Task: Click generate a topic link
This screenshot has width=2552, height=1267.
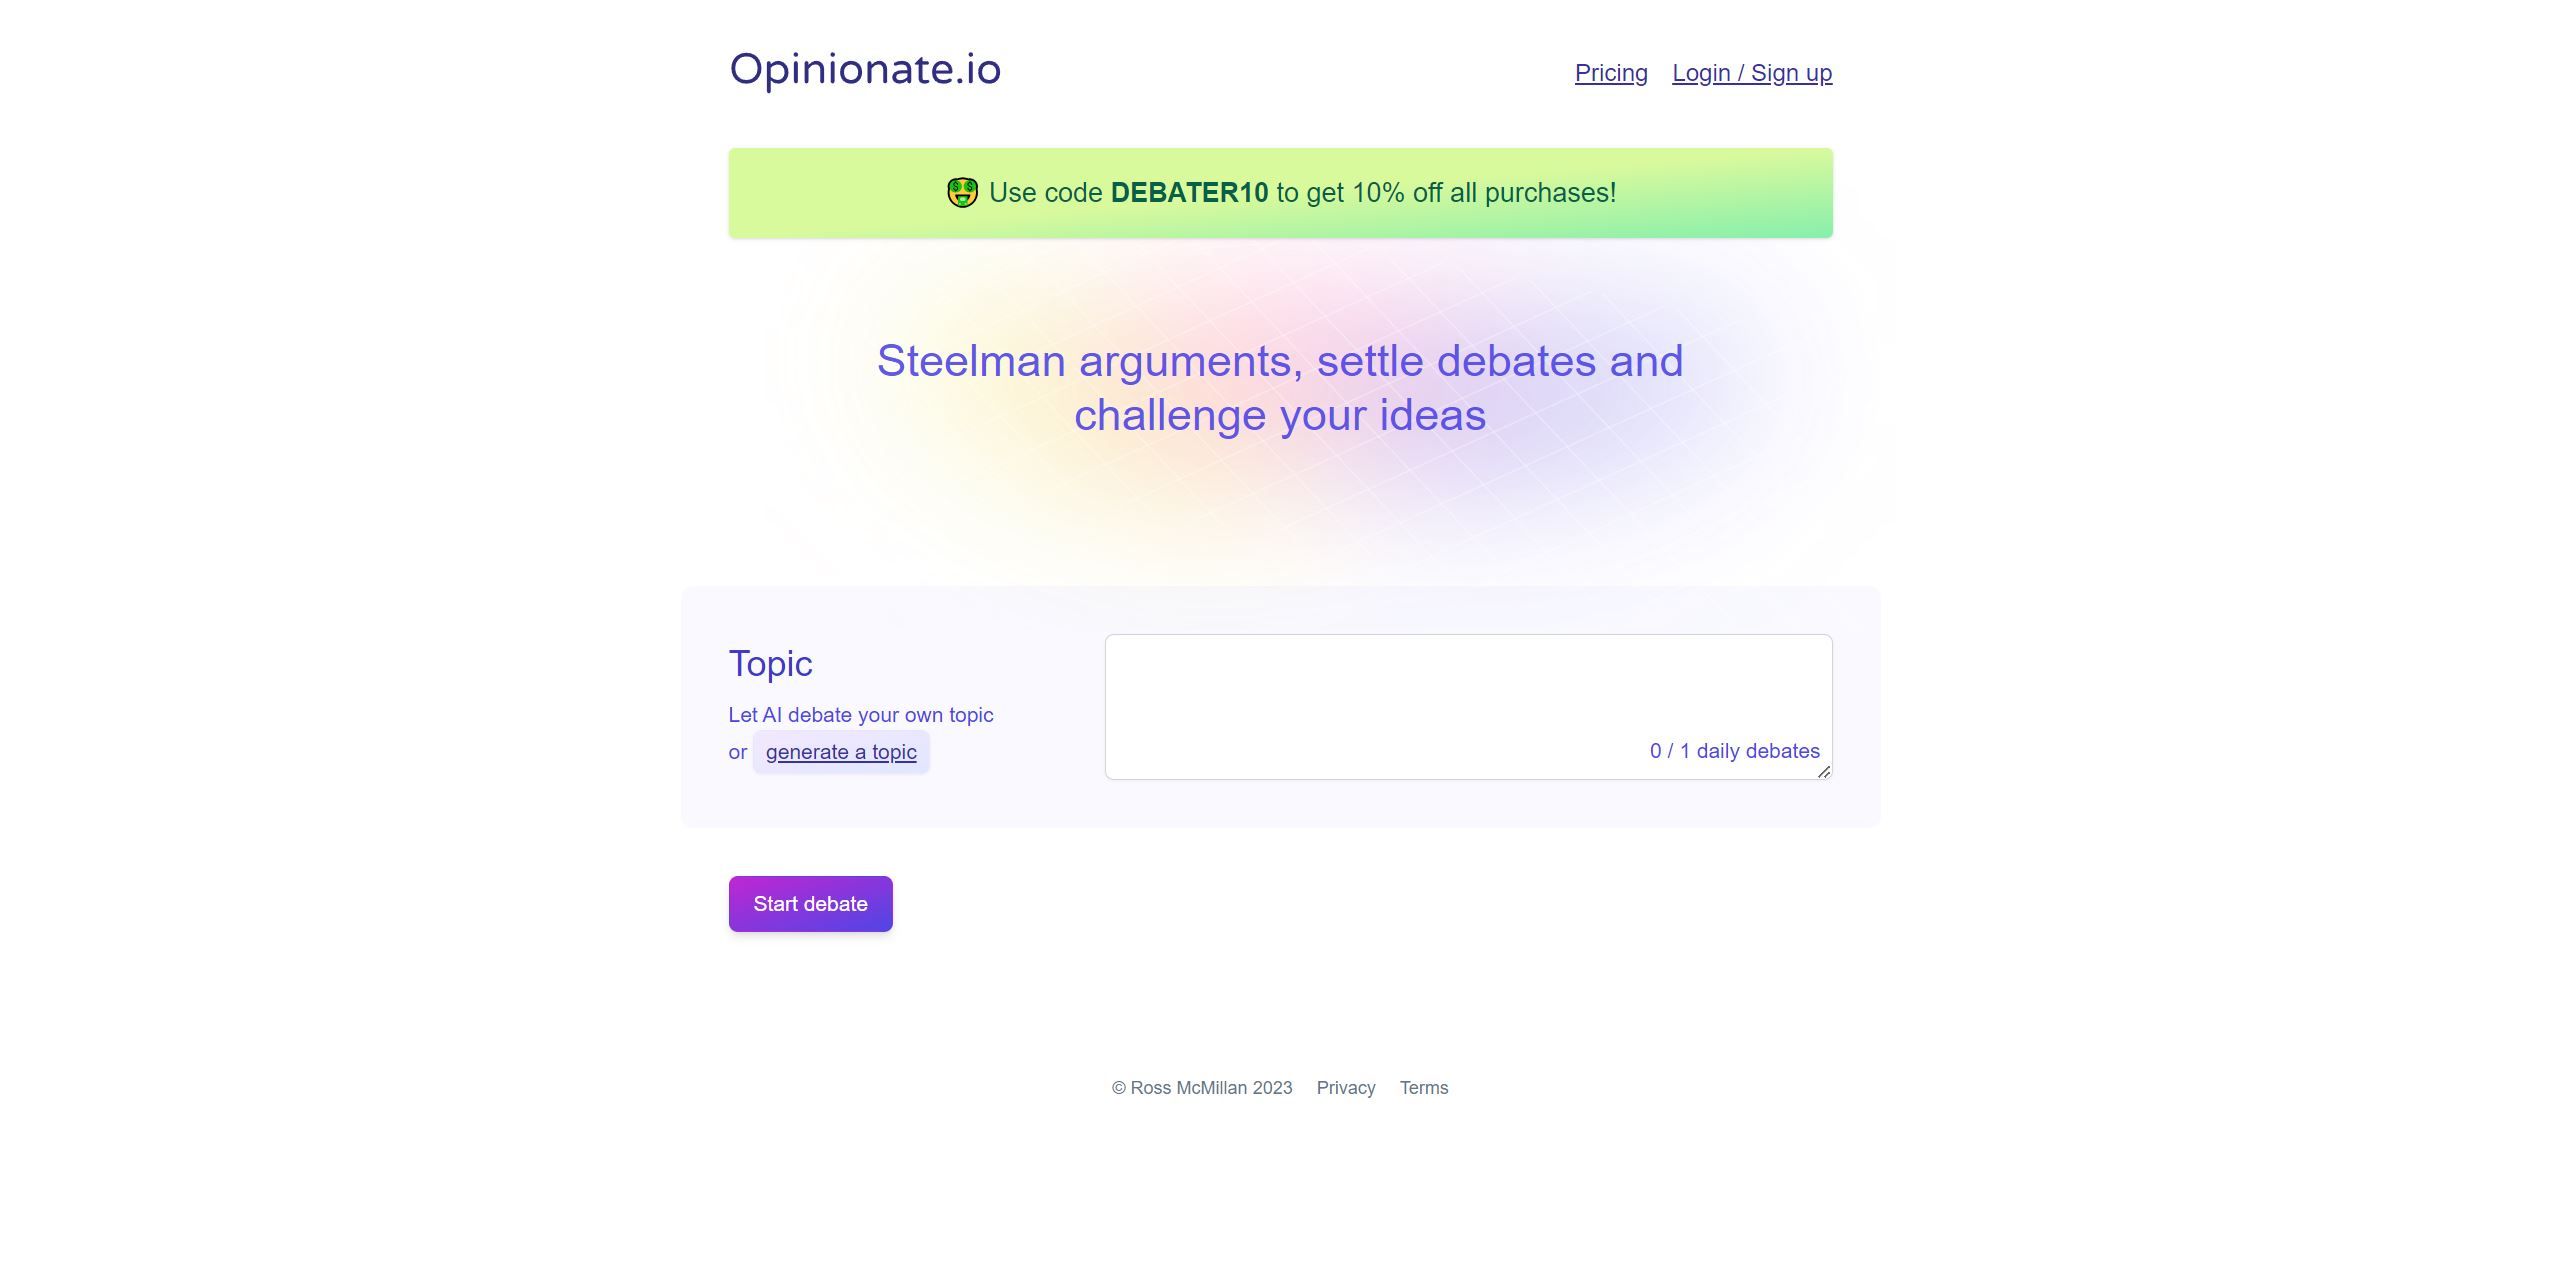Action: [x=840, y=751]
